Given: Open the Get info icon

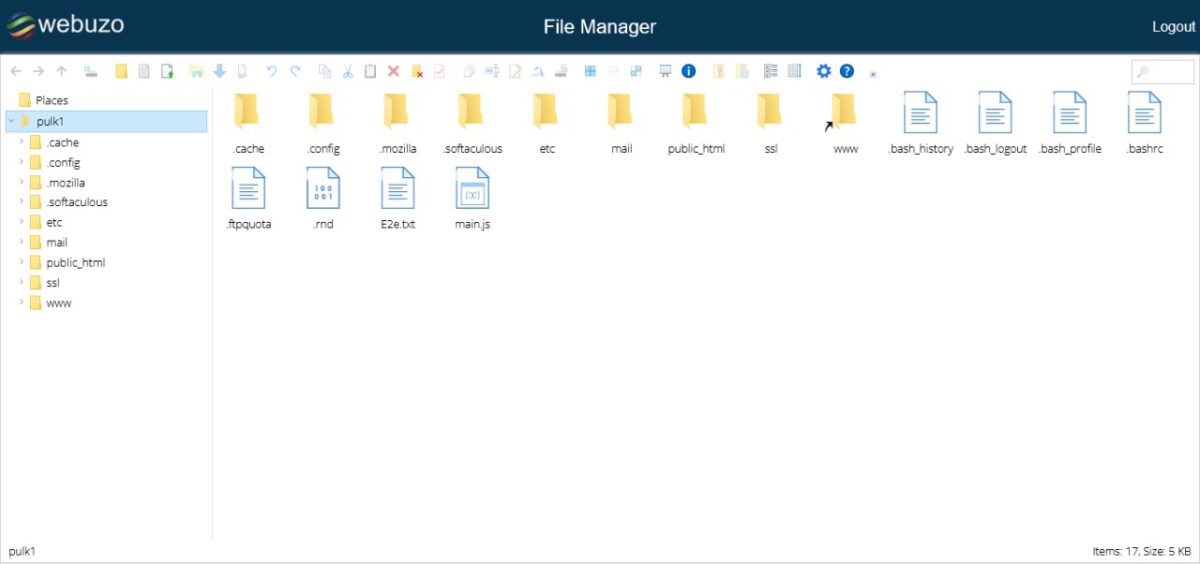Looking at the screenshot, I should 688,71.
